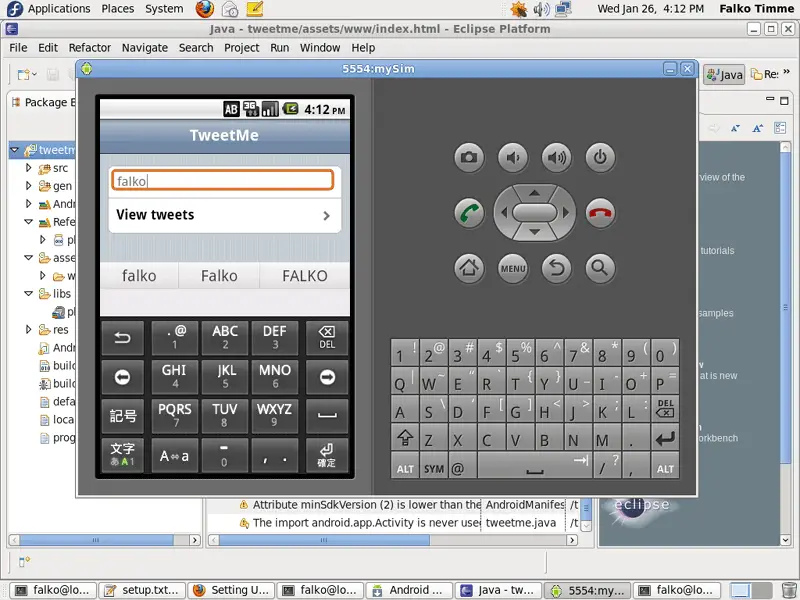Image resolution: width=800 pixels, height=600 pixels.
Task: Tap the undo-arrow key on phone keypad
Action: point(122,338)
